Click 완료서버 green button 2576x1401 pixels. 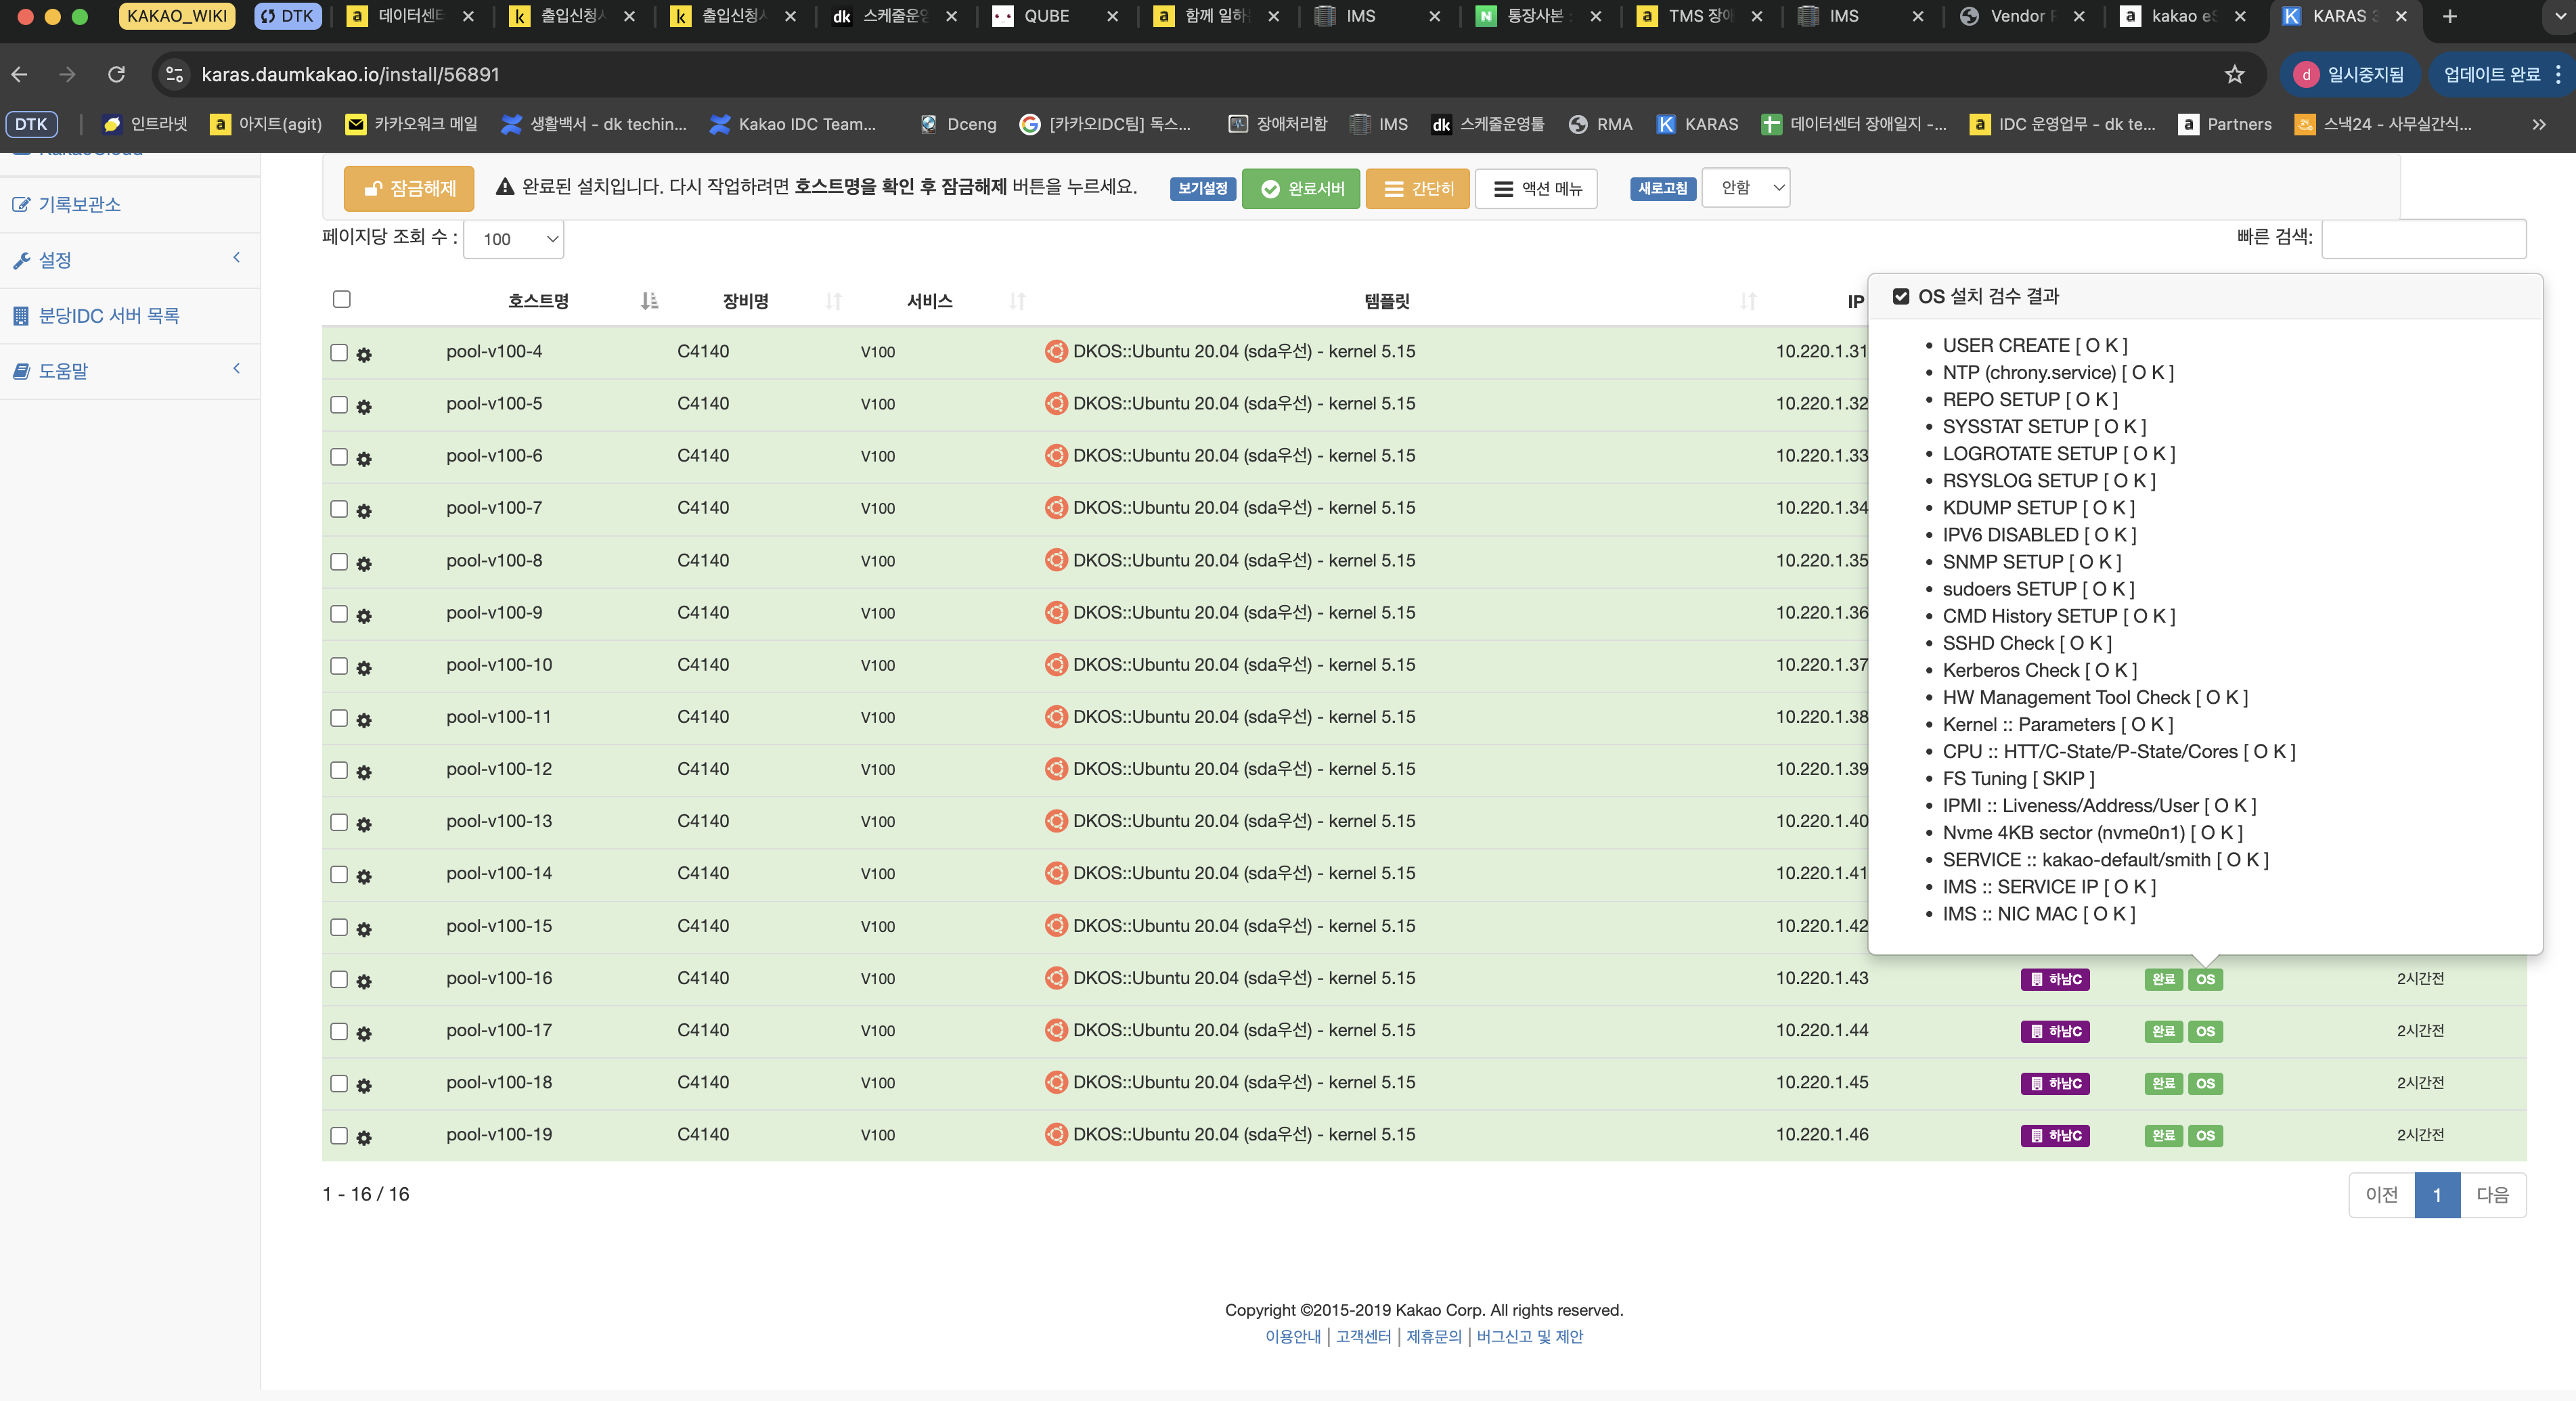click(x=1301, y=189)
